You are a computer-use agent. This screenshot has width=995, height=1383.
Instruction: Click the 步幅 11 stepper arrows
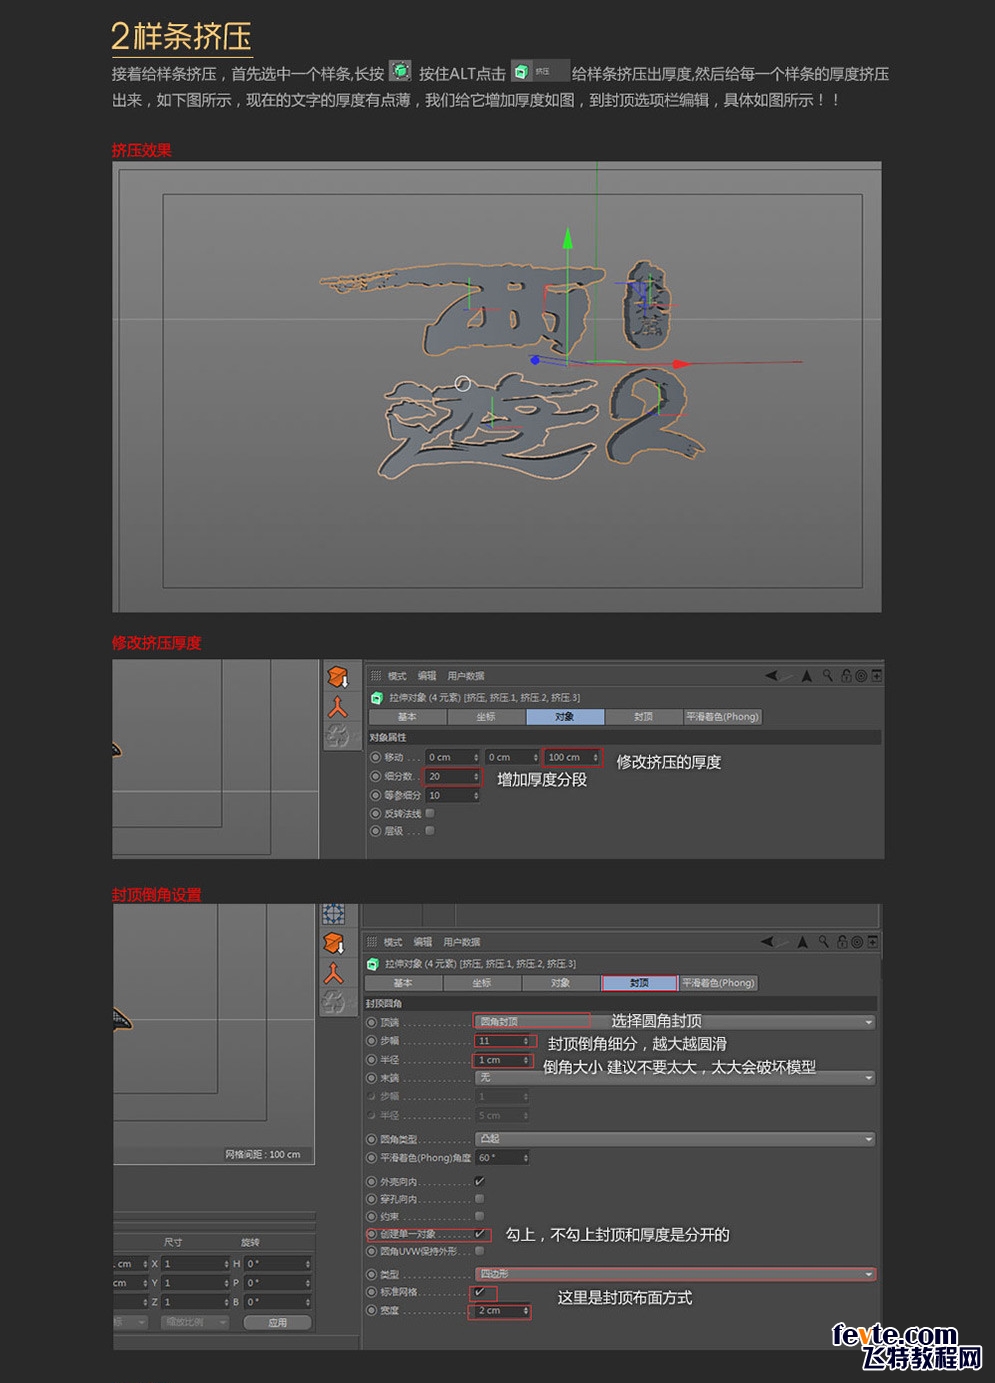coord(526,1041)
